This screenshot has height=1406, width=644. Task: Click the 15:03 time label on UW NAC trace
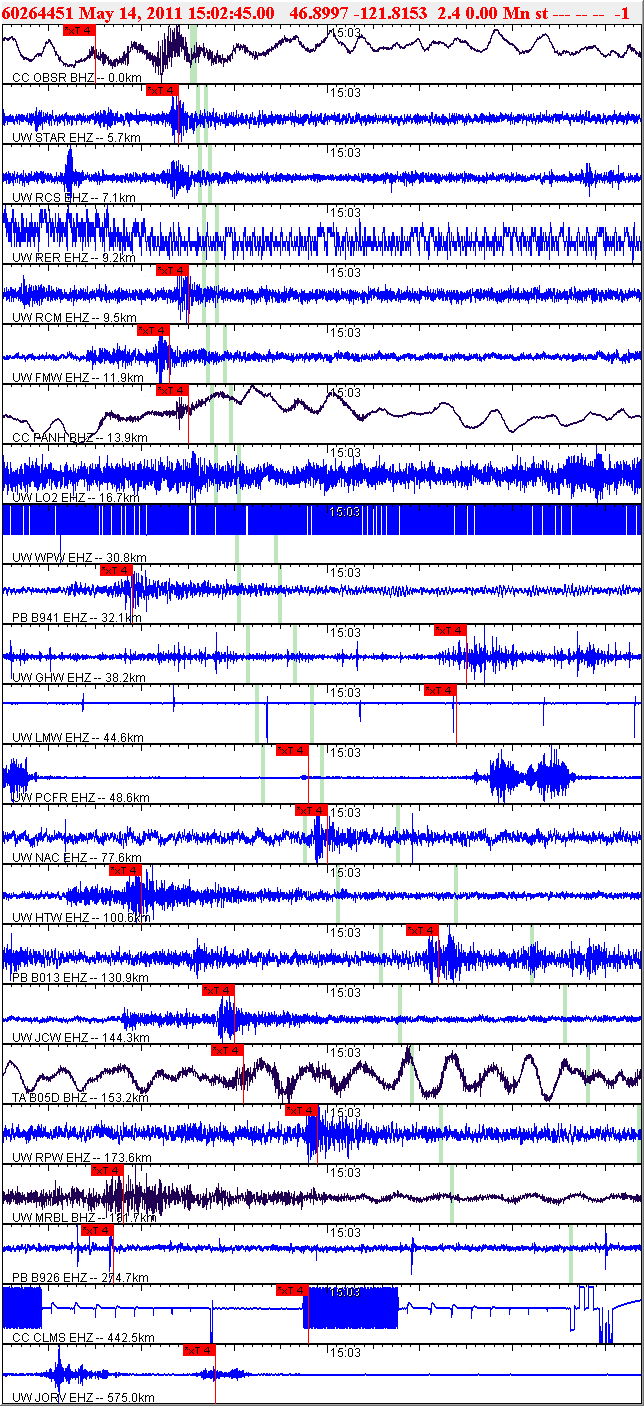(x=346, y=813)
